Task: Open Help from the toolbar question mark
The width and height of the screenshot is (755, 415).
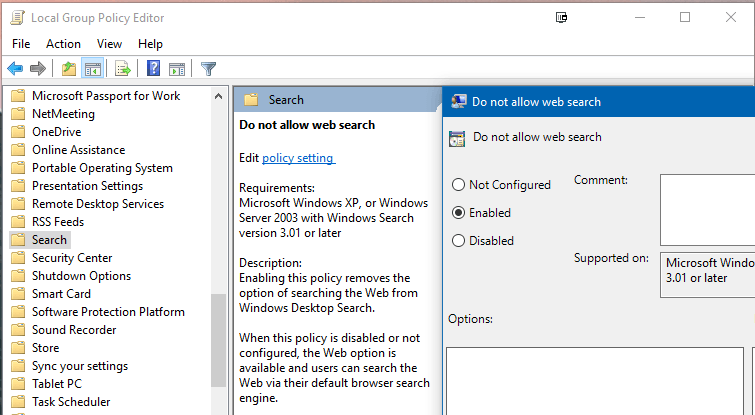Action: coord(153,68)
